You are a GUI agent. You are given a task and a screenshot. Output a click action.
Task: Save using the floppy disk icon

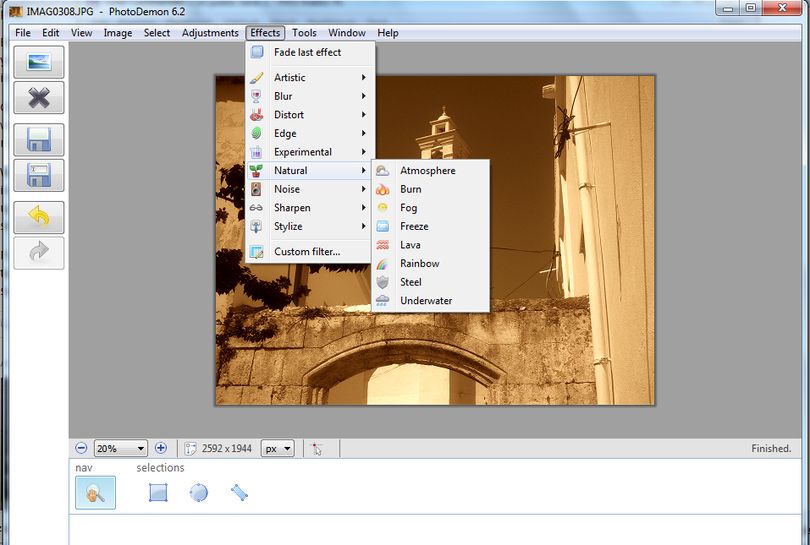coord(39,139)
